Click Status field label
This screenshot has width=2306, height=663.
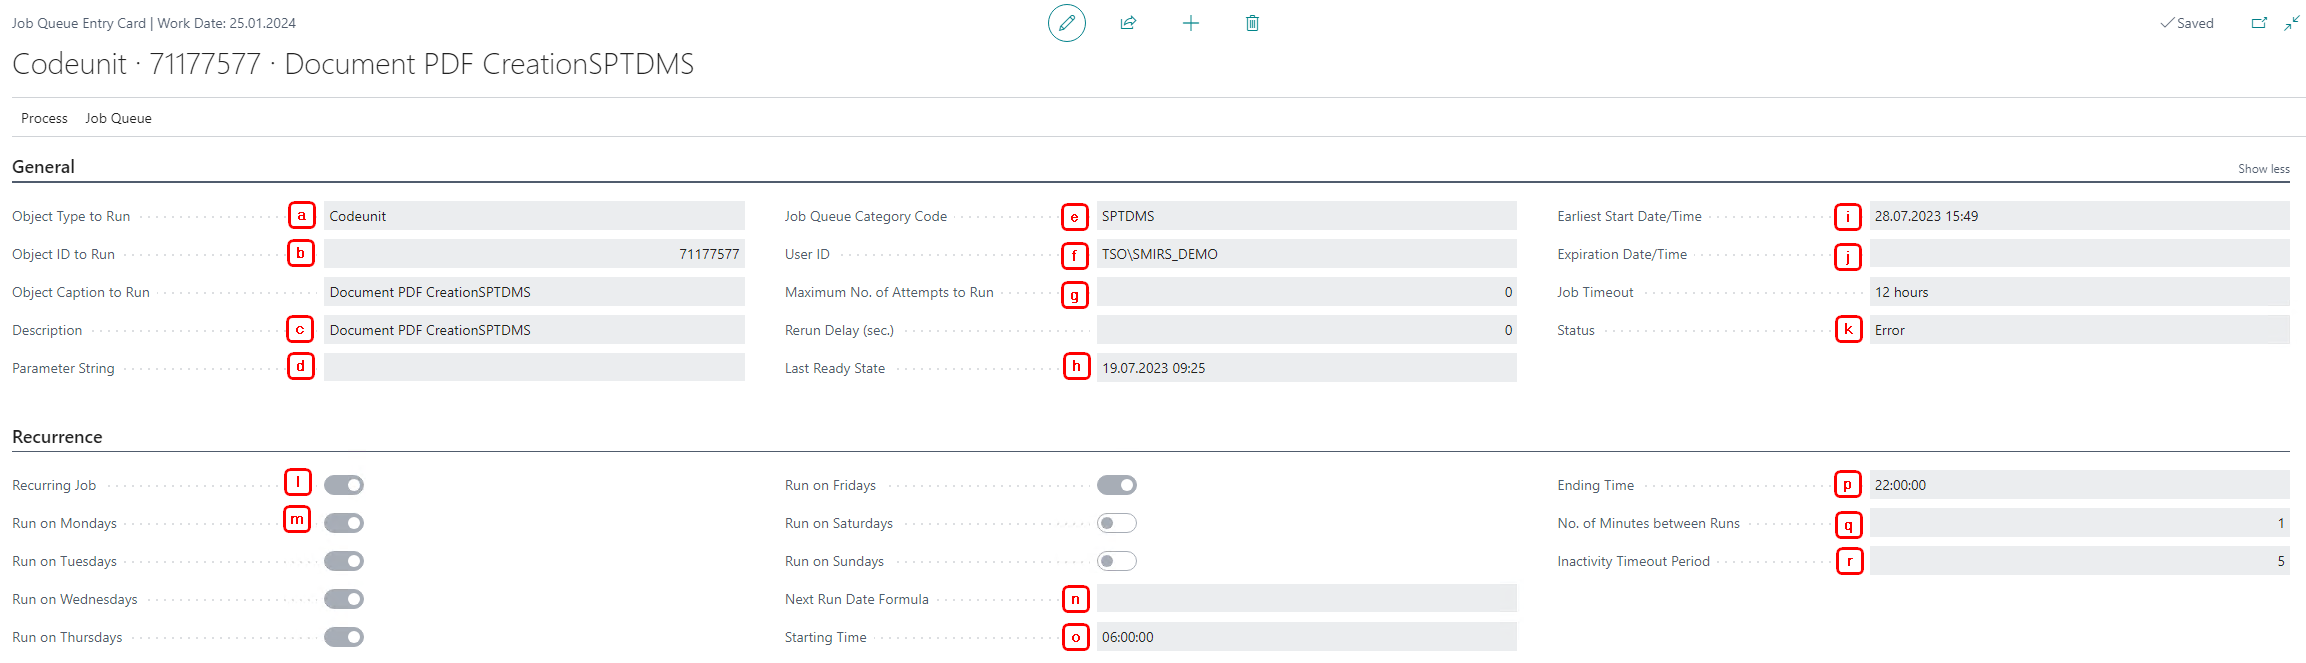click(x=1576, y=330)
